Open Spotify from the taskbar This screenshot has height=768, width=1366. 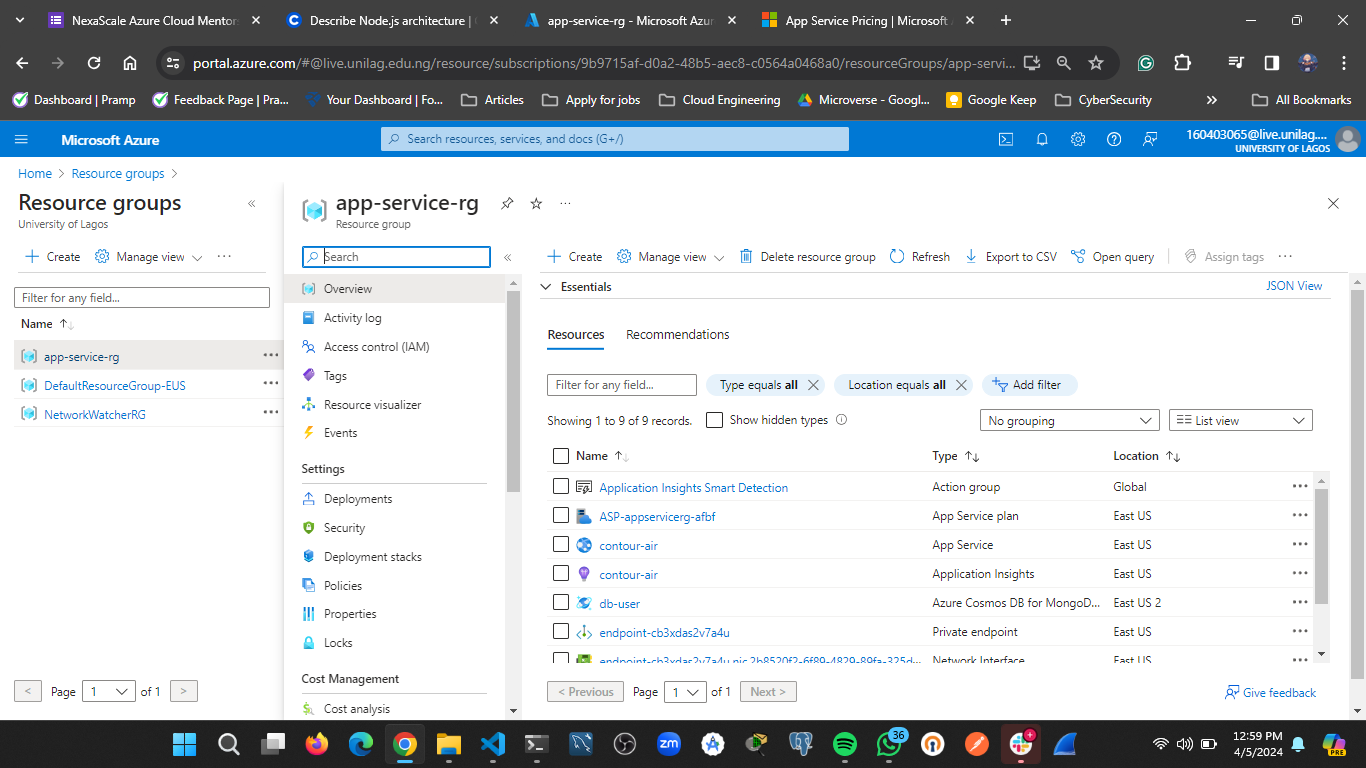pos(845,744)
